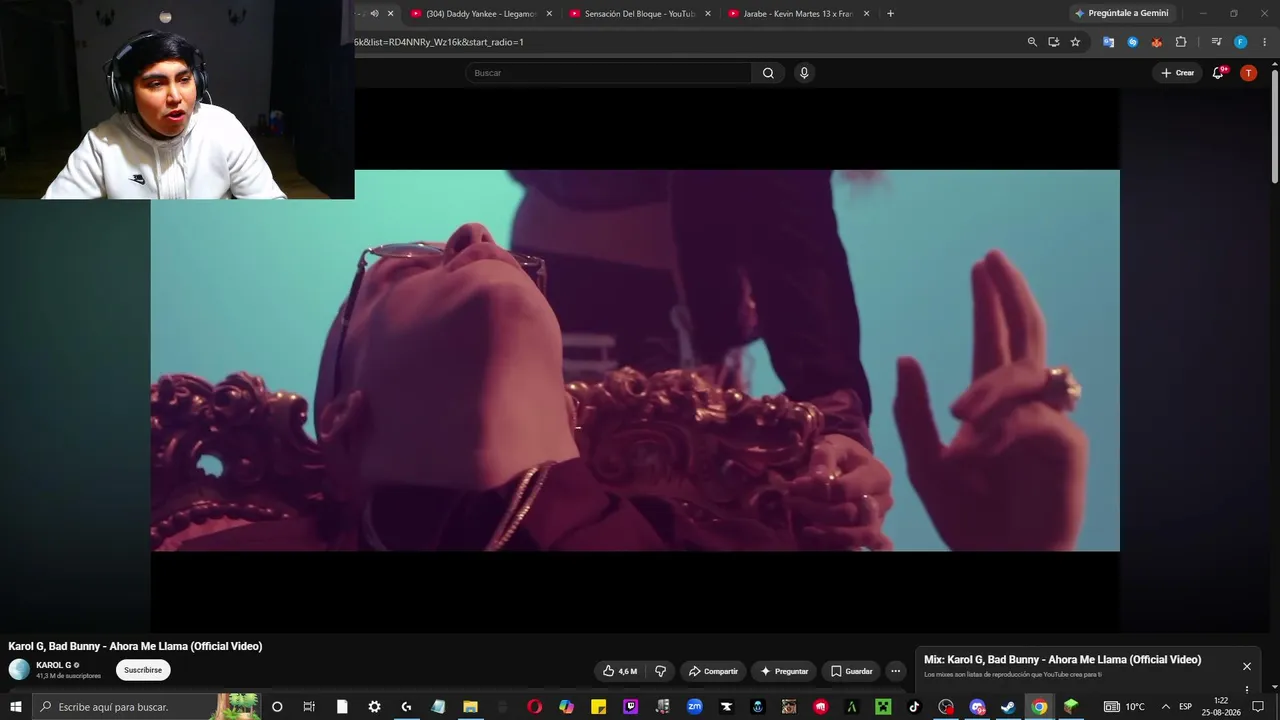The width and height of the screenshot is (1280, 720).
Task: Click the install app icon in address bar
Action: (1054, 42)
